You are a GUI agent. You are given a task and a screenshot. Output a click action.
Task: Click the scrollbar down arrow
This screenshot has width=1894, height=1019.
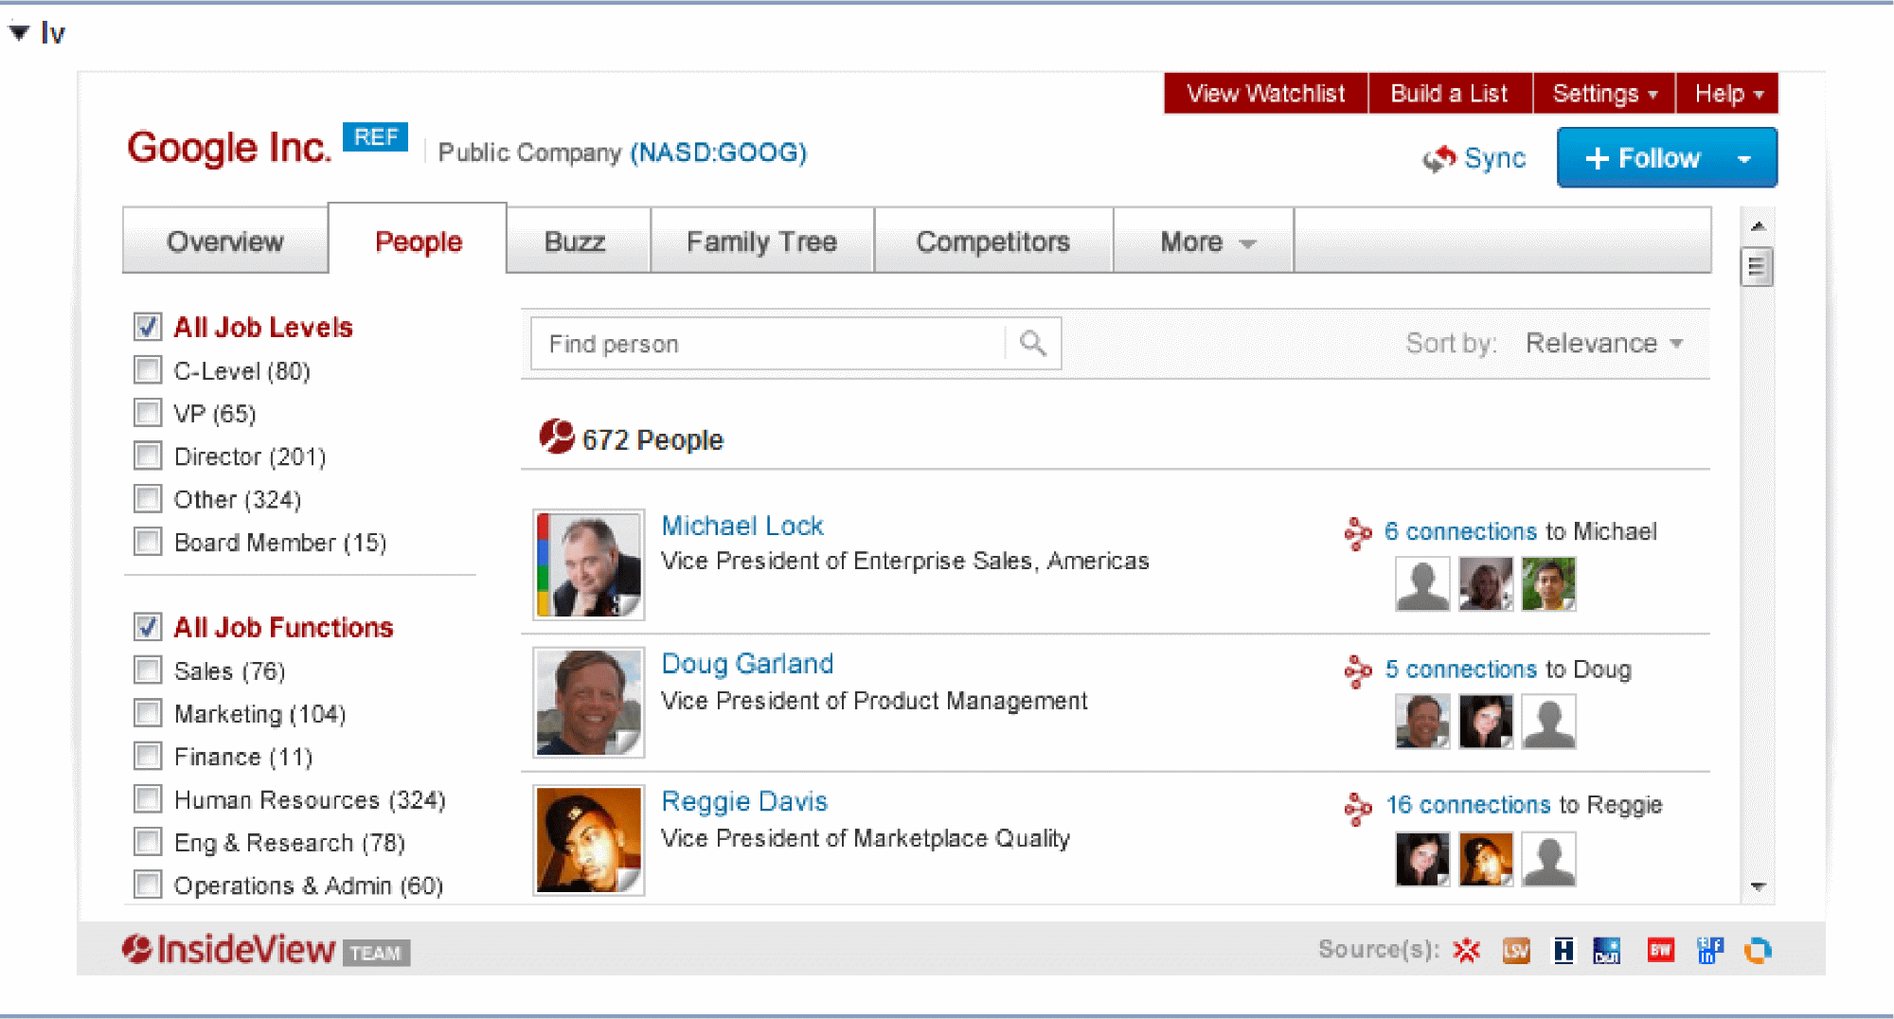[1758, 887]
